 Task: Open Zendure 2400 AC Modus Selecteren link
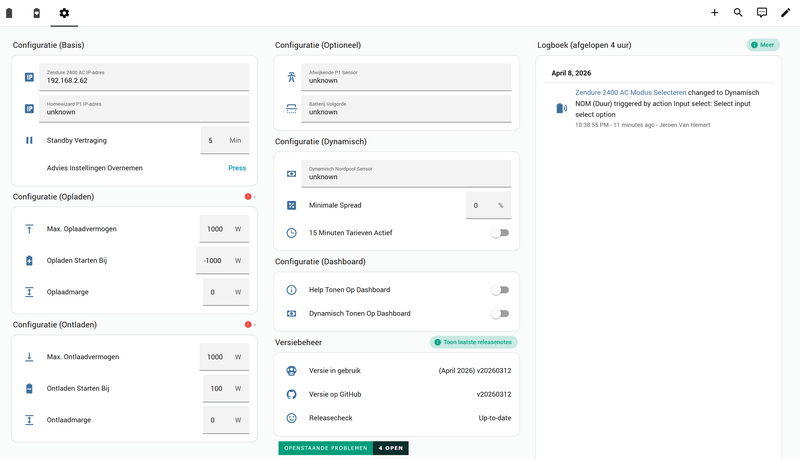click(631, 92)
